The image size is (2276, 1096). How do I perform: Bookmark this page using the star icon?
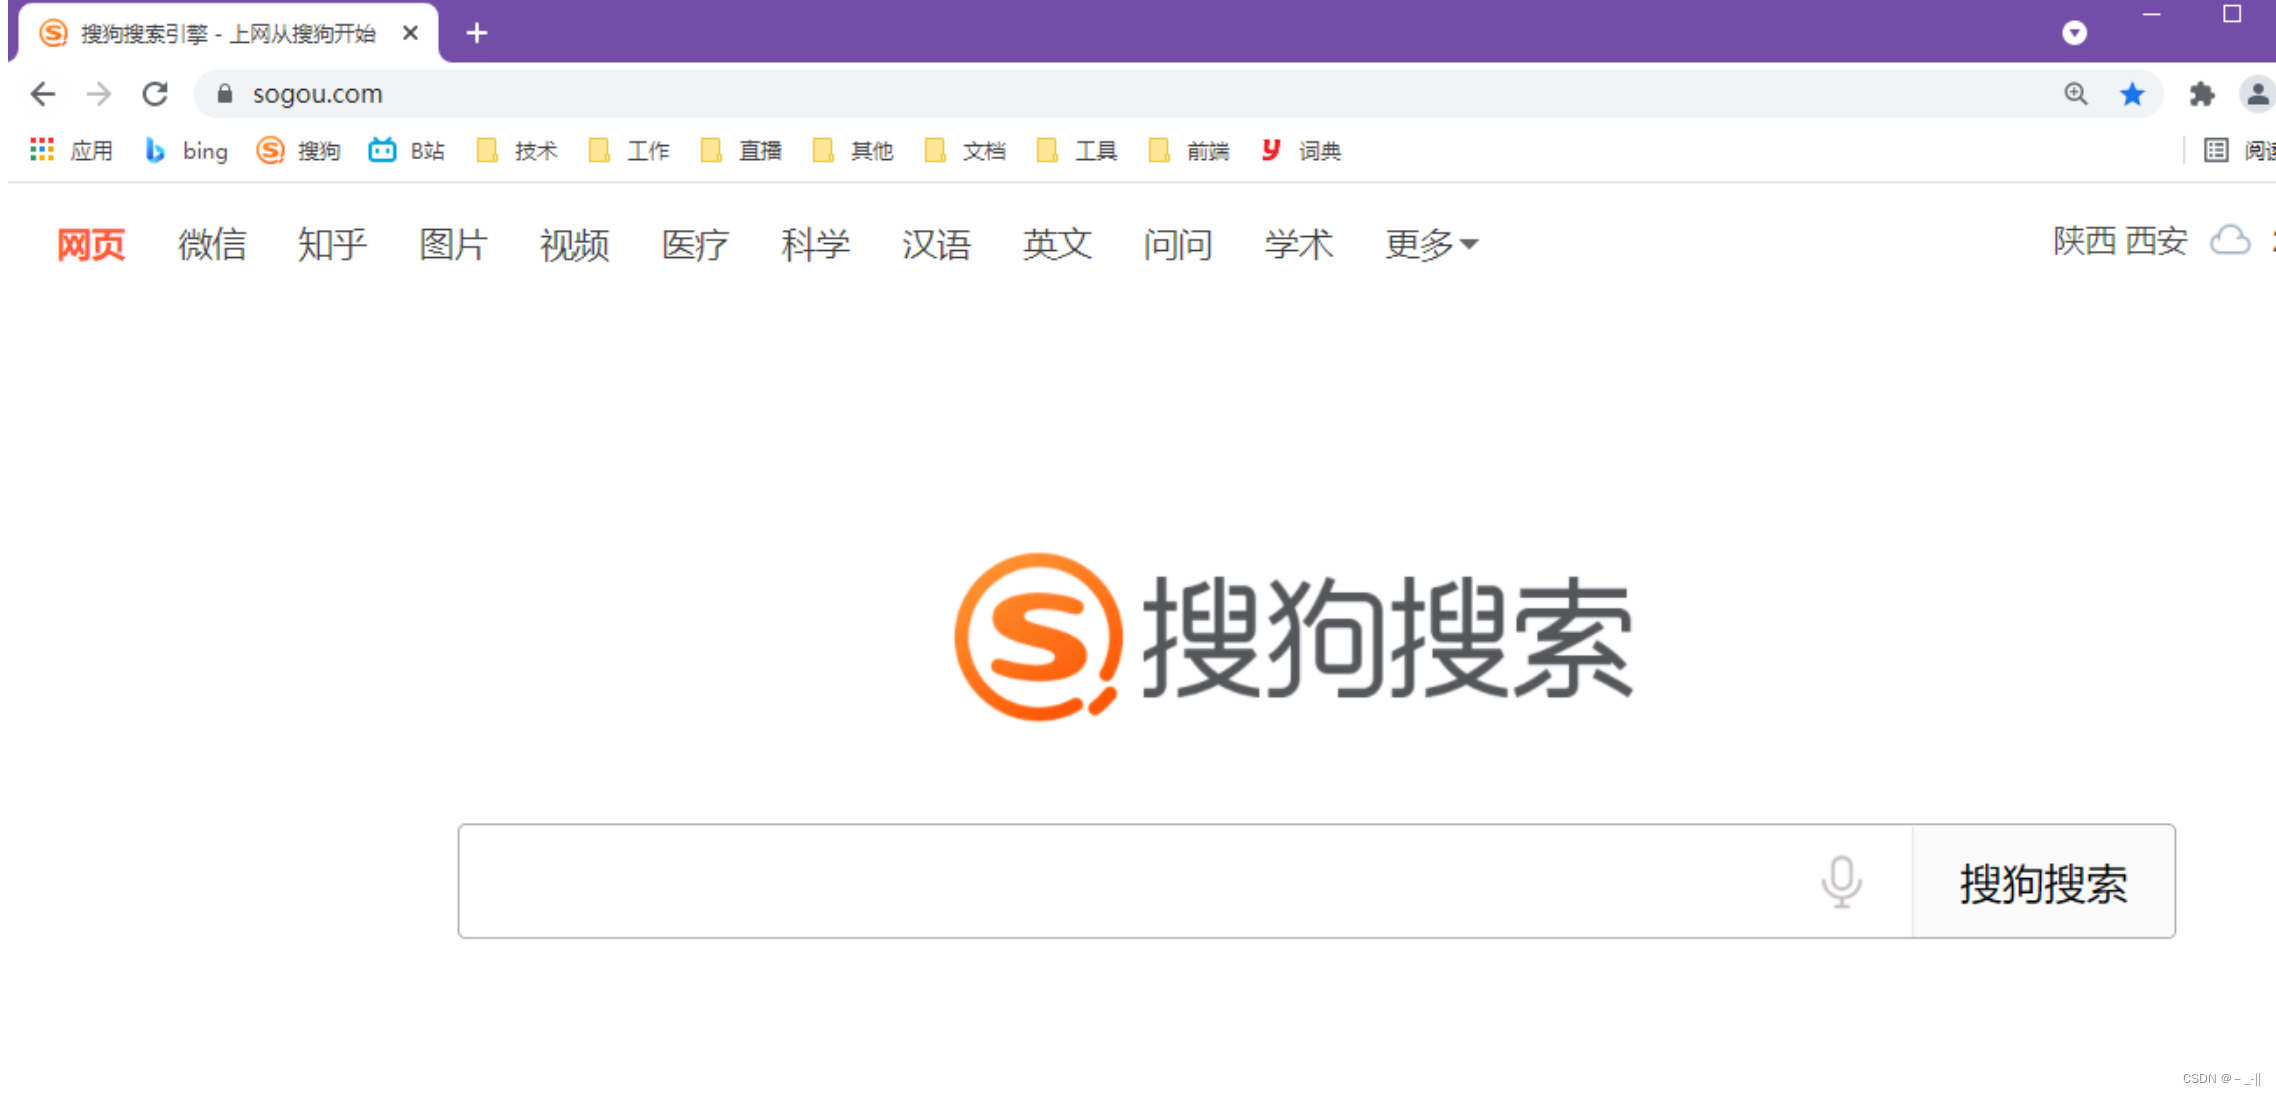[x=2133, y=93]
